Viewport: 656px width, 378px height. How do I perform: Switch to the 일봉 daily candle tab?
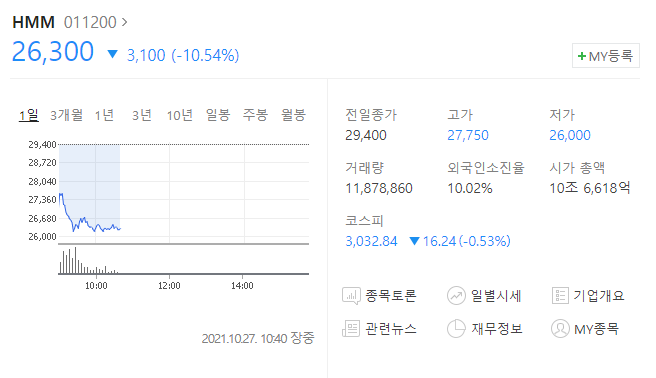[x=218, y=115]
